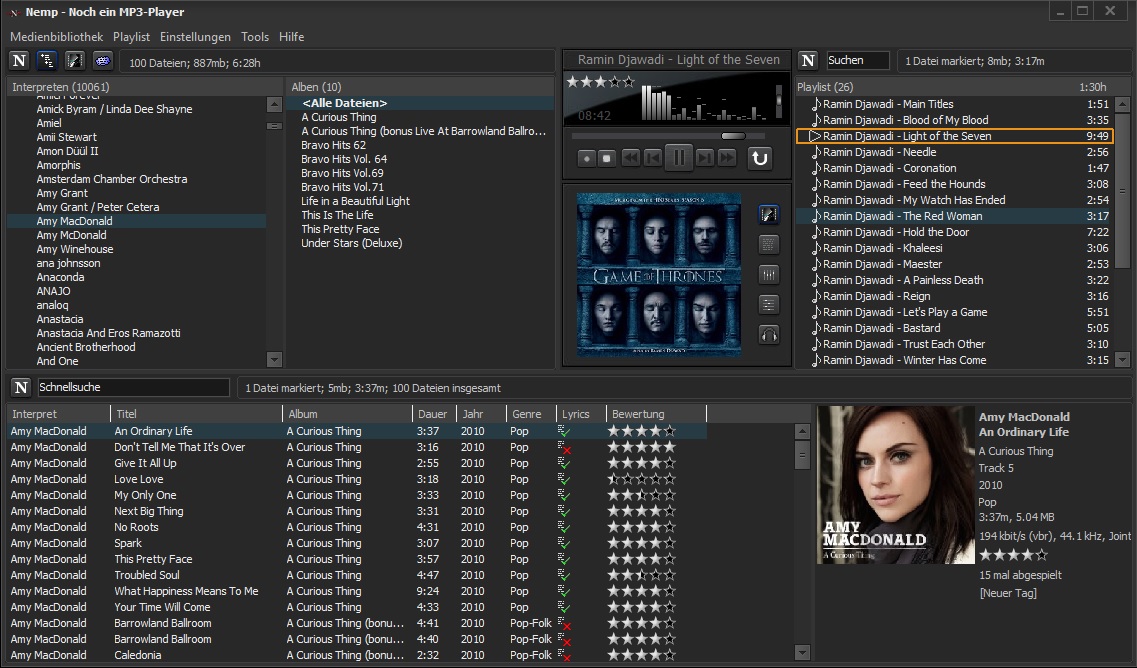
Task: Select artist Amy Winehouse in Interpreten list
Action: click(x=75, y=249)
